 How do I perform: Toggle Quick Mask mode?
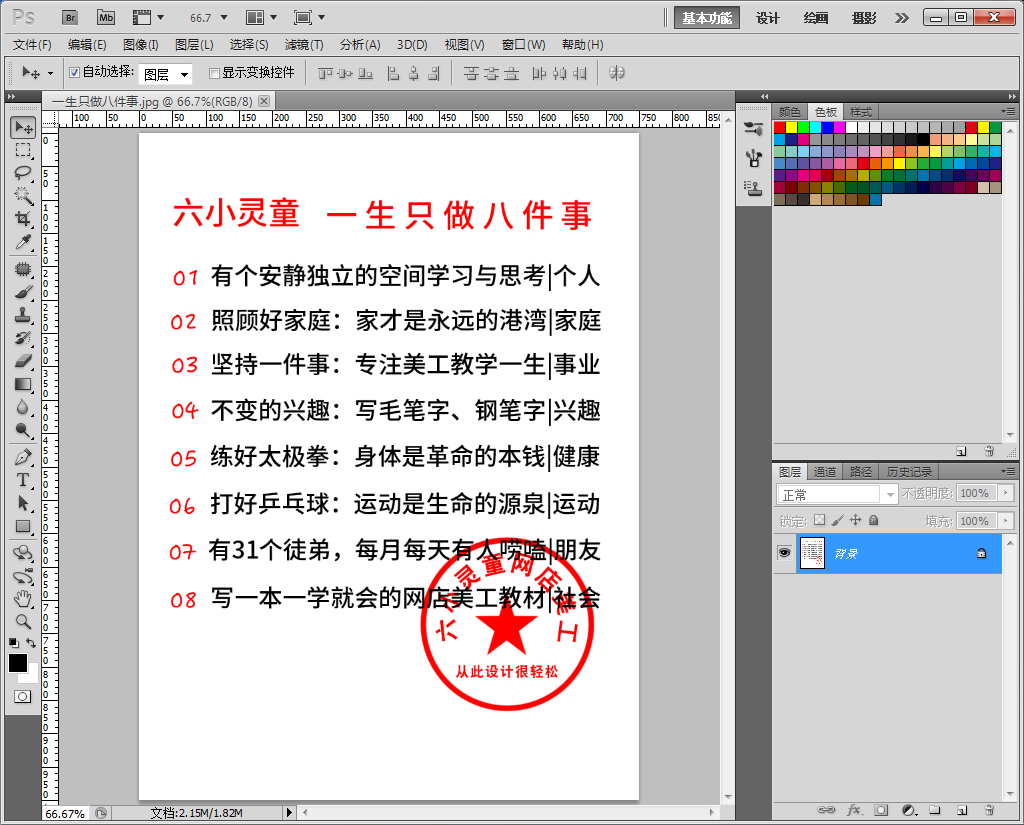click(x=23, y=696)
